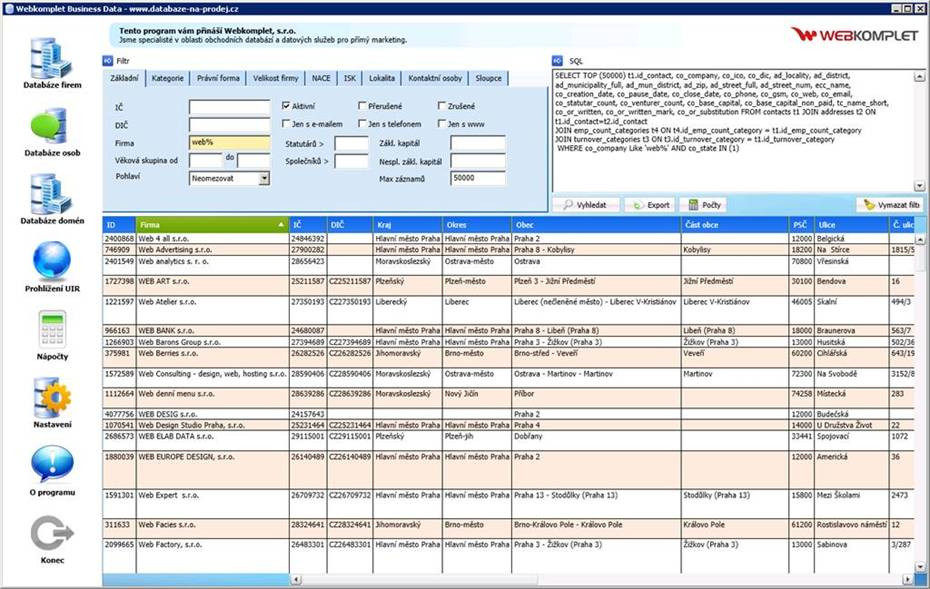Click the Počty button
This screenshot has height=589, width=930.
pyautogui.click(x=705, y=205)
